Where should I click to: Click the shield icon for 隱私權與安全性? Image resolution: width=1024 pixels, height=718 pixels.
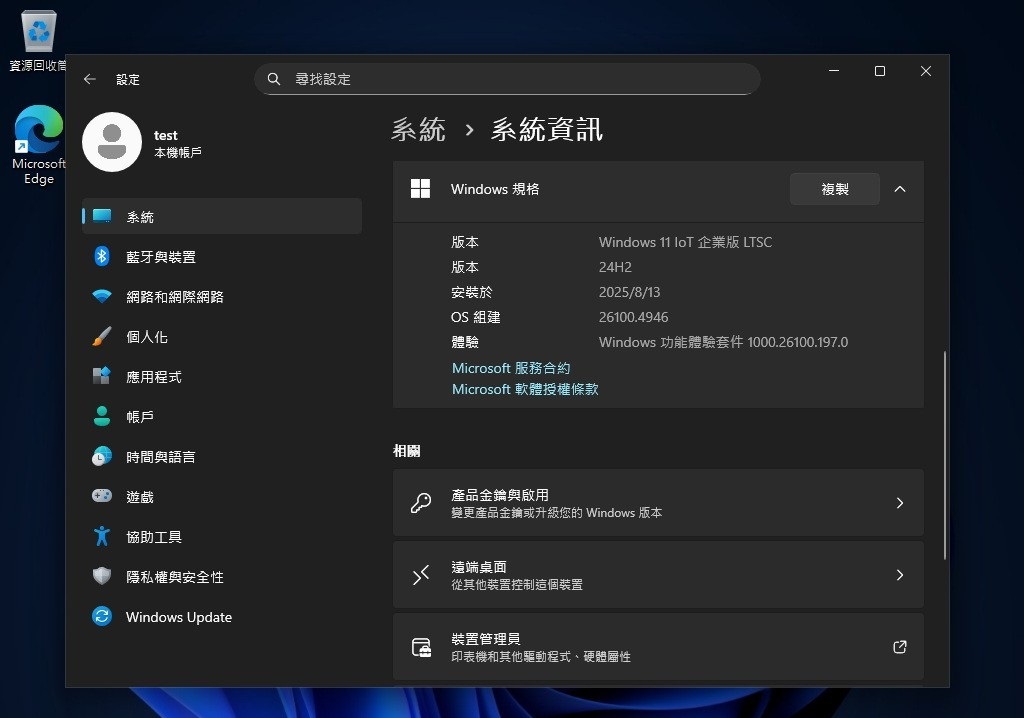102,576
